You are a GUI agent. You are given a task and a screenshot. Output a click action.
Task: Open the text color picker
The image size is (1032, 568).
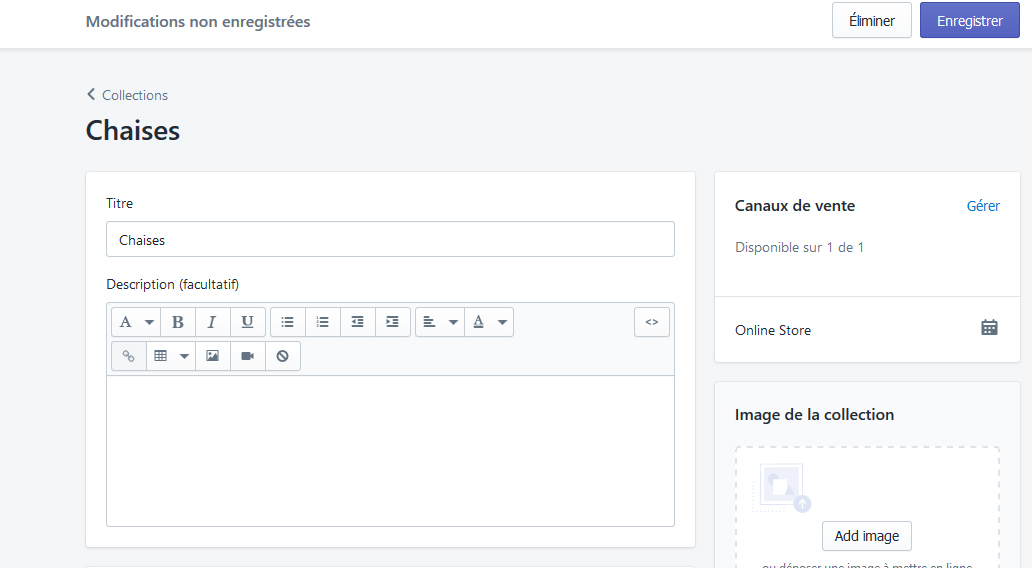[x=489, y=322]
